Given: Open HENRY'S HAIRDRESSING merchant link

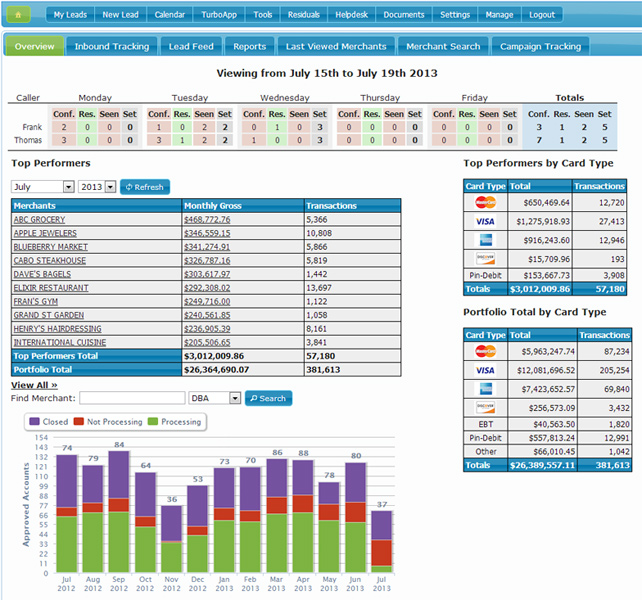Looking at the screenshot, I should click(57, 329).
